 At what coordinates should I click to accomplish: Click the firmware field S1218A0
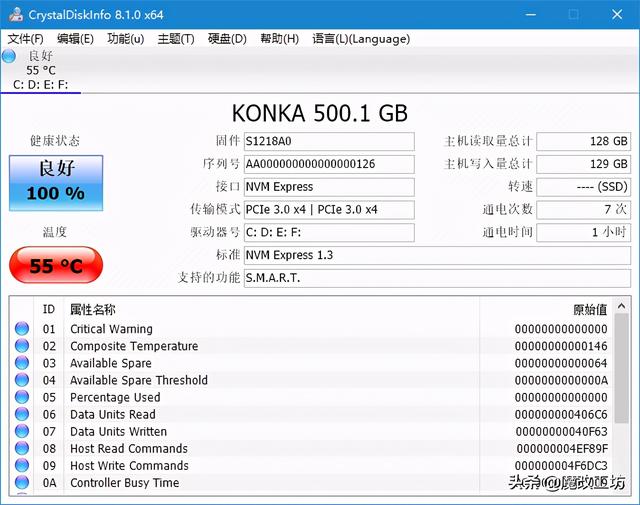point(329,141)
